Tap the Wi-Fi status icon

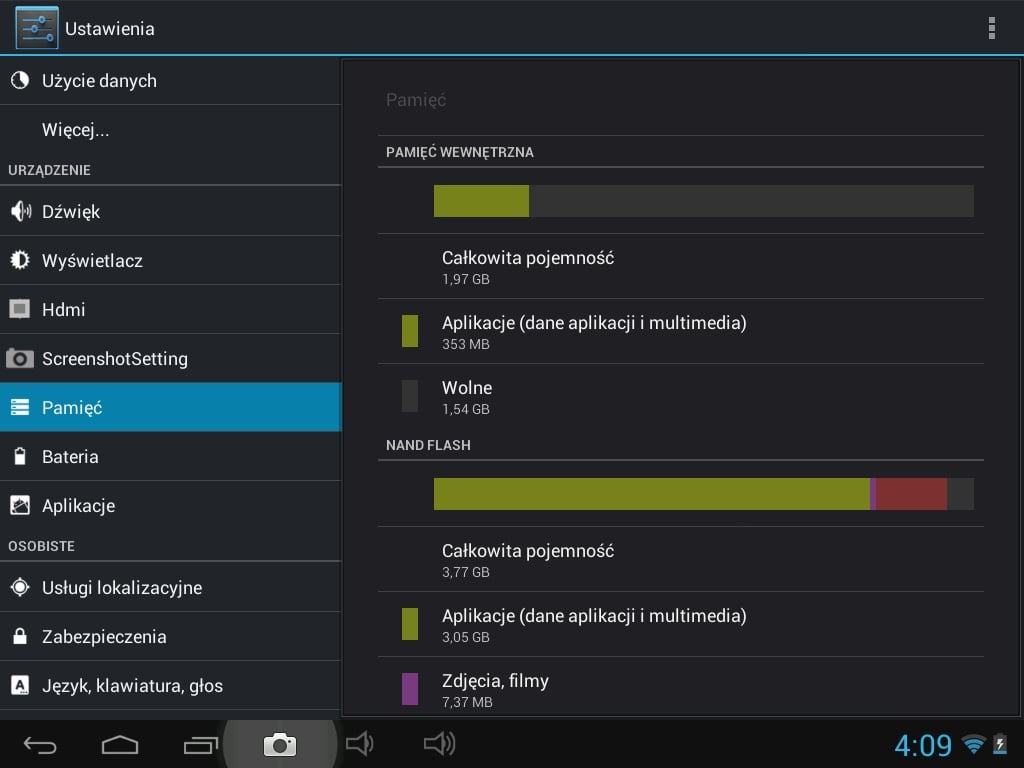pos(974,744)
